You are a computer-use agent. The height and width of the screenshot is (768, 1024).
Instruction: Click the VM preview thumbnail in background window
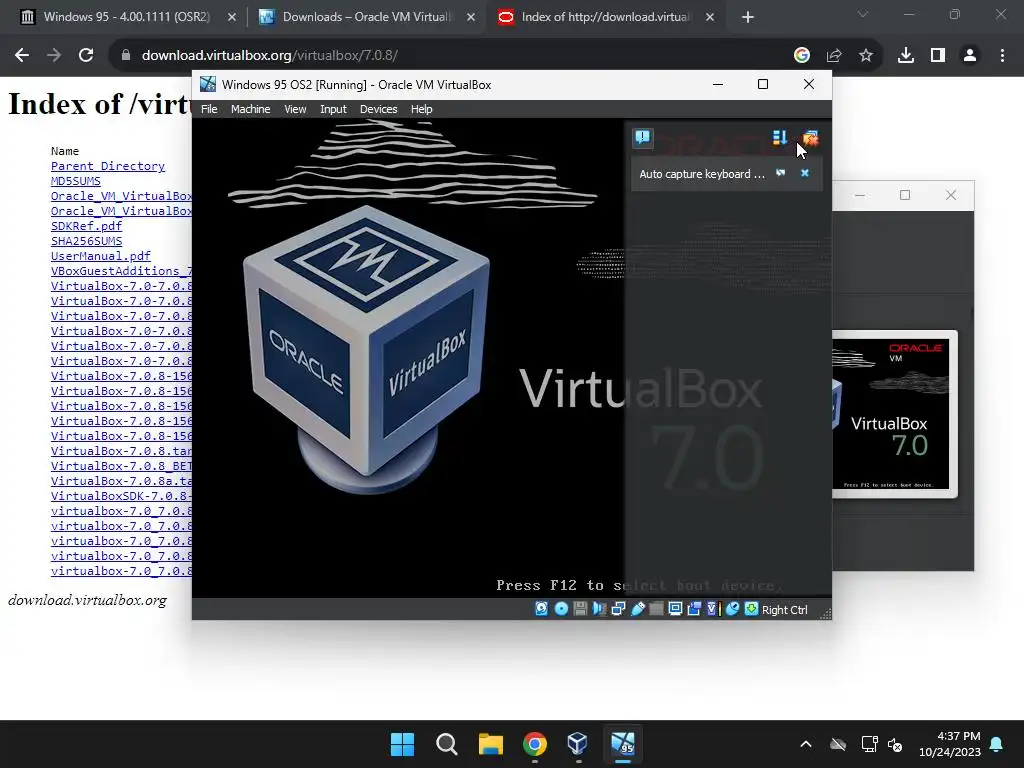pyautogui.click(x=894, y=414)
